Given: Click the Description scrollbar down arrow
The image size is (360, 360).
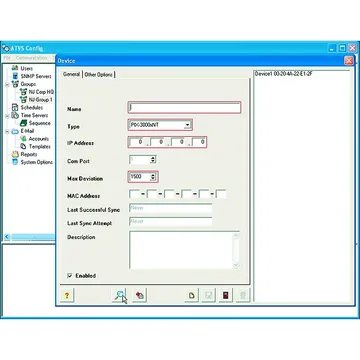Looking at the screenshot, I should (x=236, y=265).
